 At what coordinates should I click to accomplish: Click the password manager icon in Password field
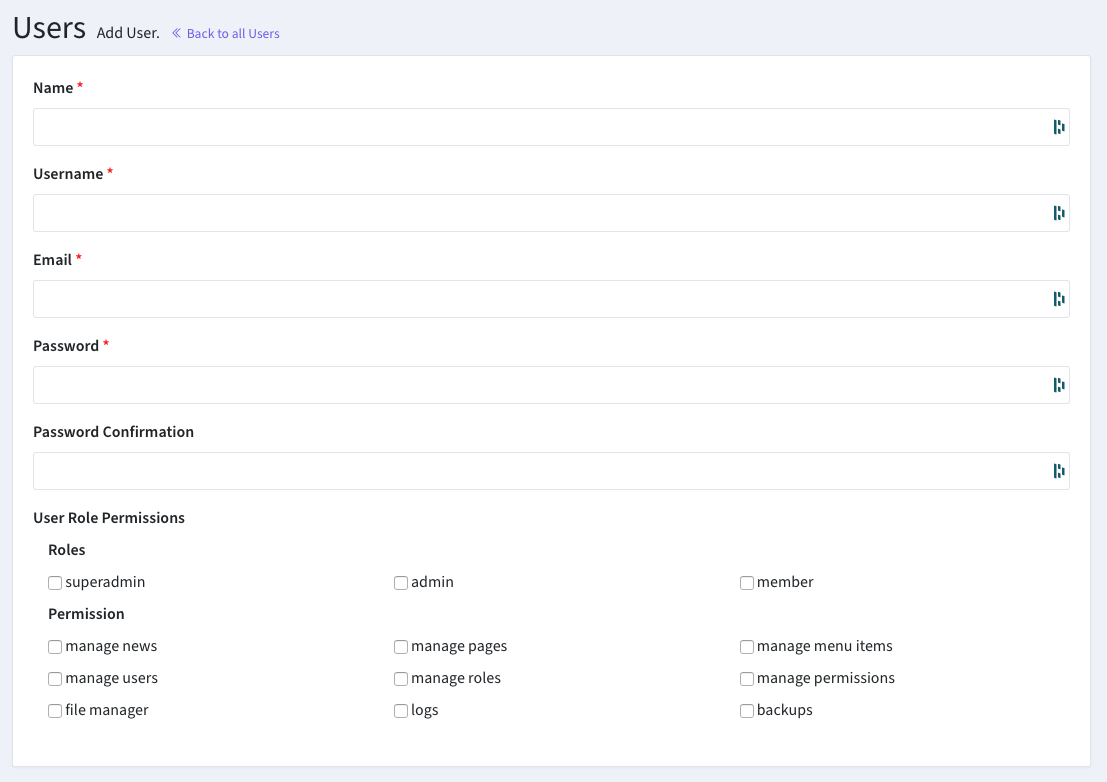pos(1058,385)
